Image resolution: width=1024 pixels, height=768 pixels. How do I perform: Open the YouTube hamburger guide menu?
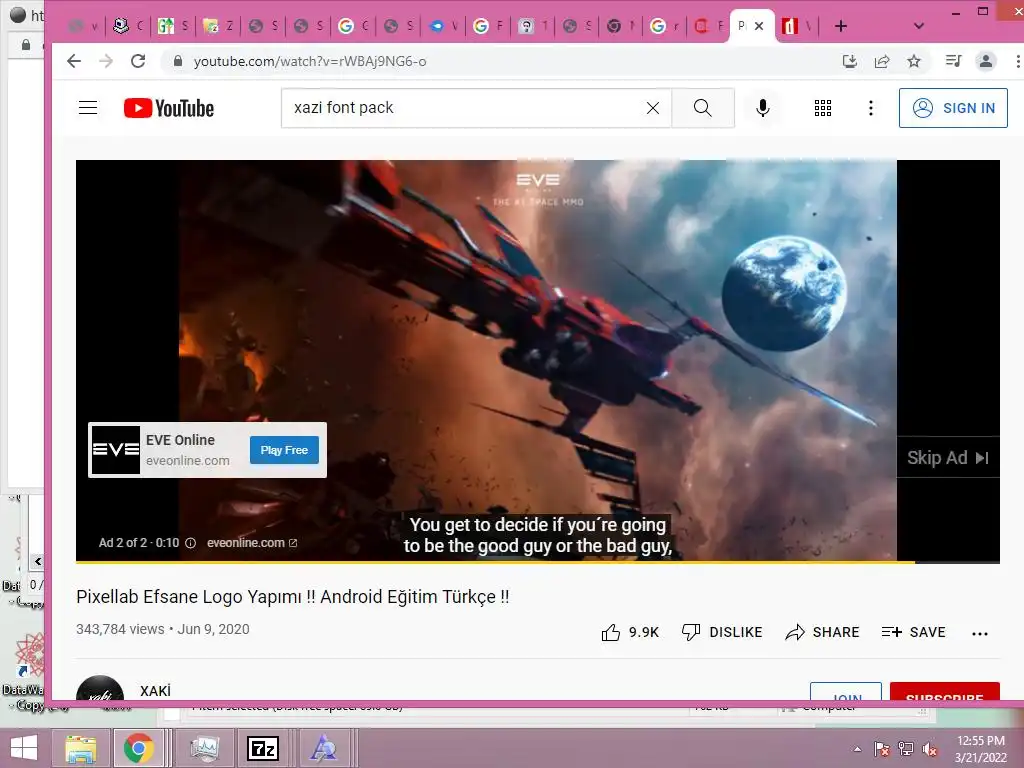click(x=88, y=108)
